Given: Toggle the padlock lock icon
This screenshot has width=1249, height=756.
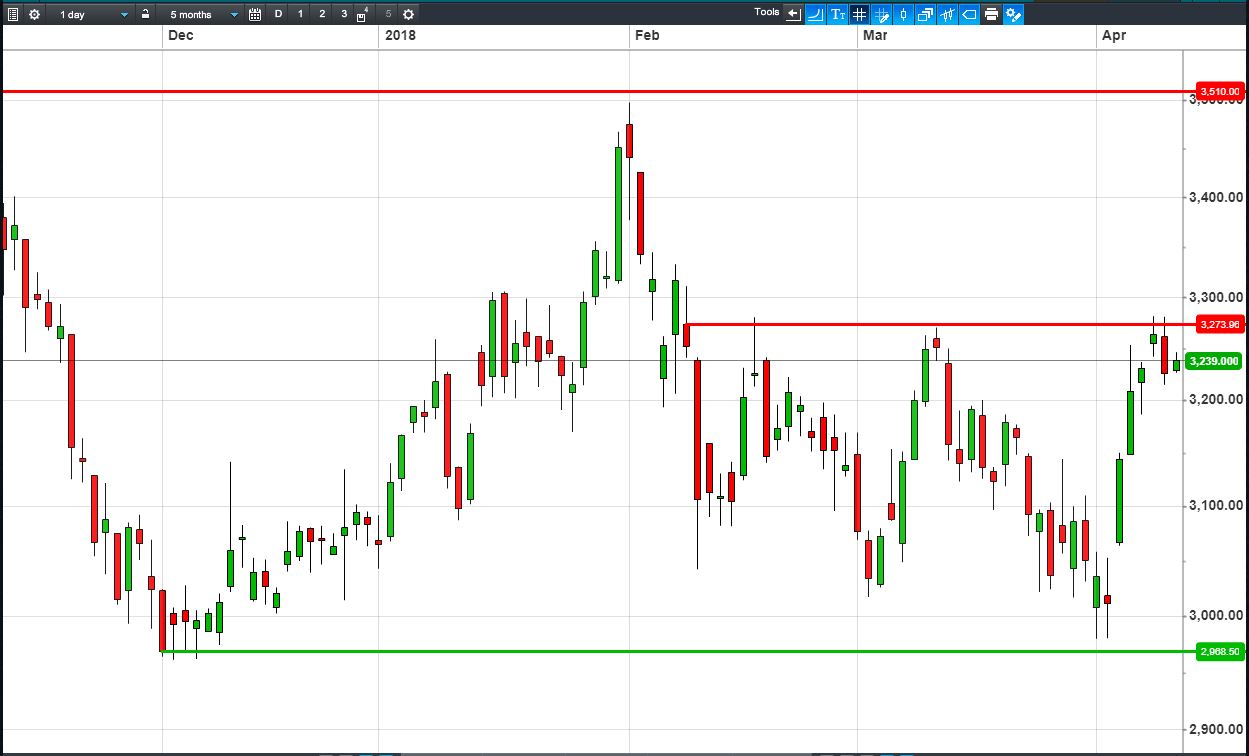Looking at the screenshot, I should coord(146,14).
